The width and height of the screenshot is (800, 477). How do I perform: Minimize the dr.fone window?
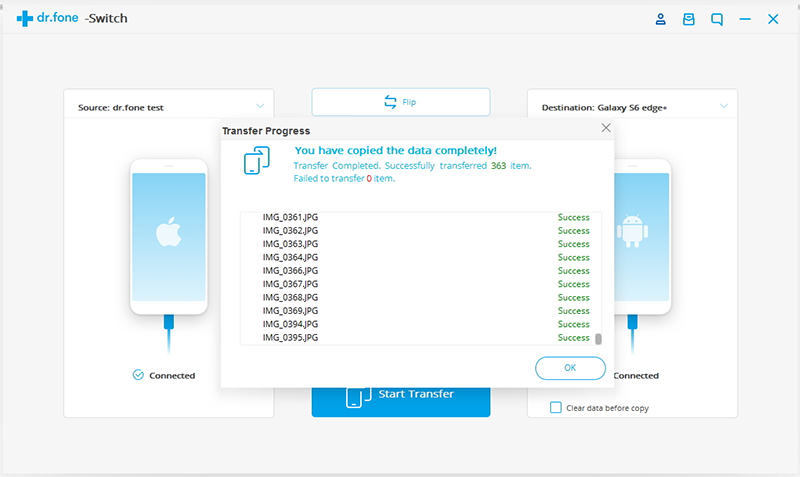click(744, 19)
